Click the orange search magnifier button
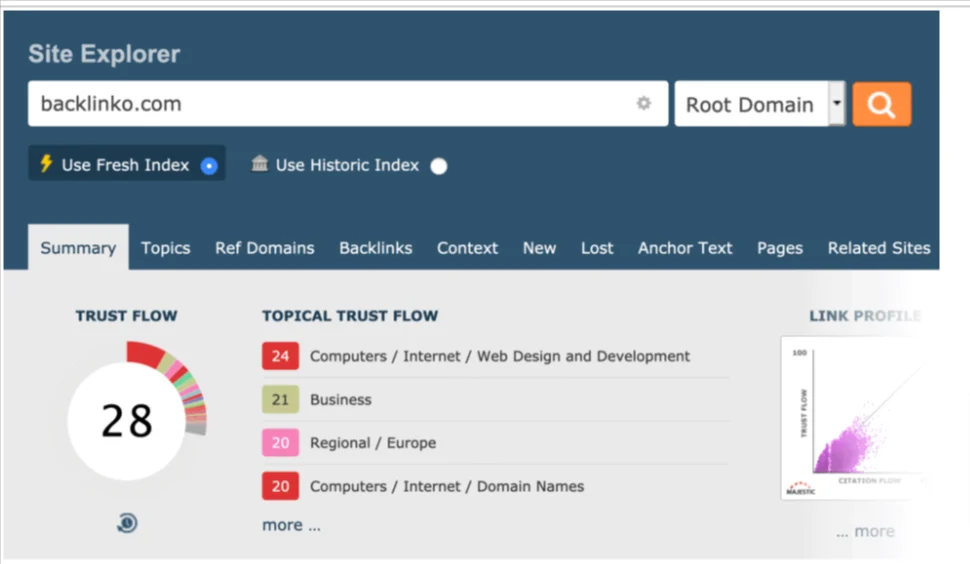The width and height of the screenshot is (970, 564). coord(882,104)
